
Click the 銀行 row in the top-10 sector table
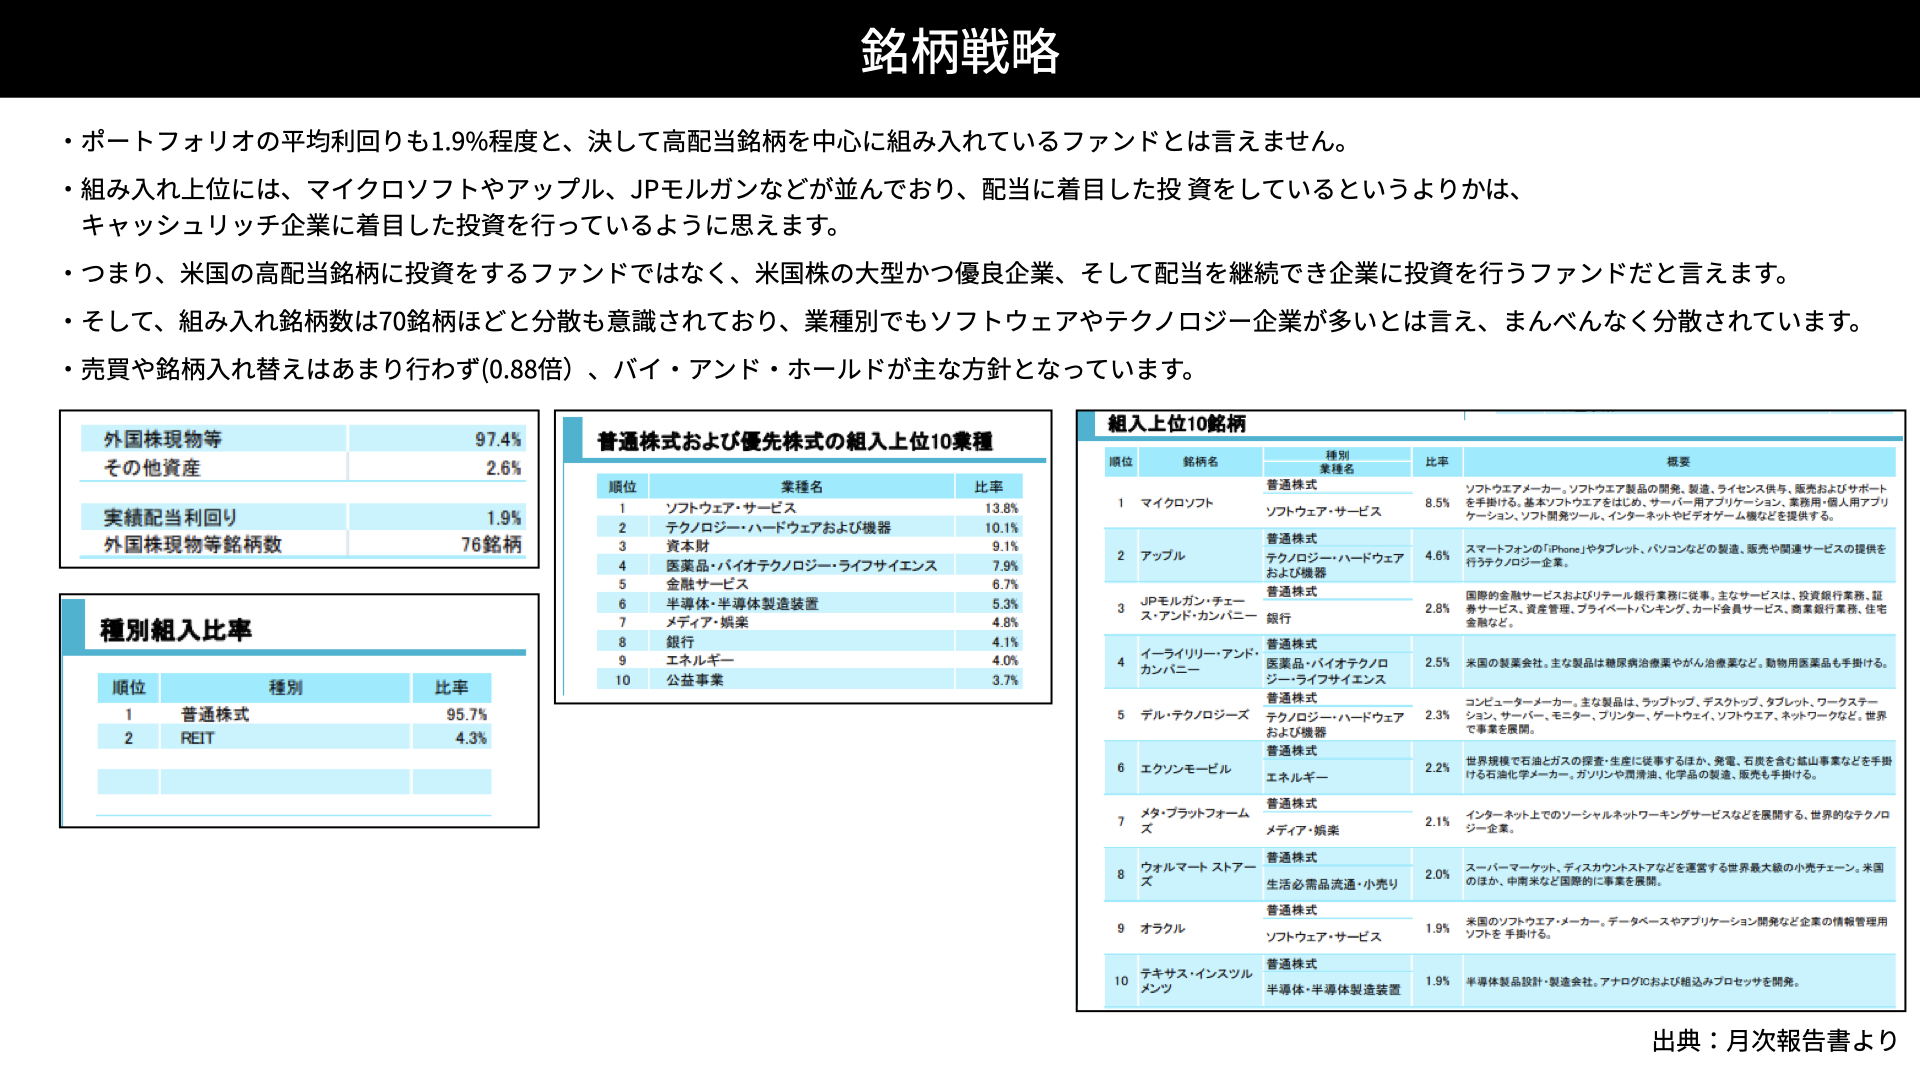tap(809, 642)
